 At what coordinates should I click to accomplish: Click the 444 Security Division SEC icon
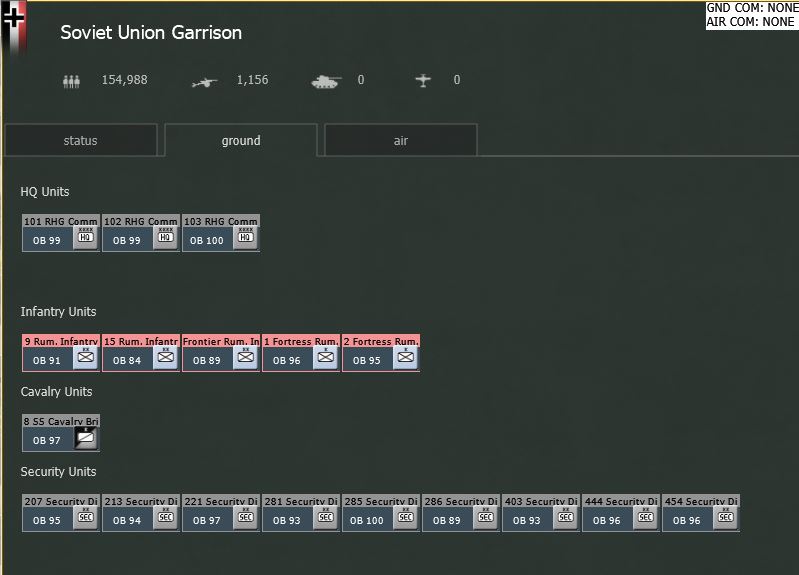(646, 518)
